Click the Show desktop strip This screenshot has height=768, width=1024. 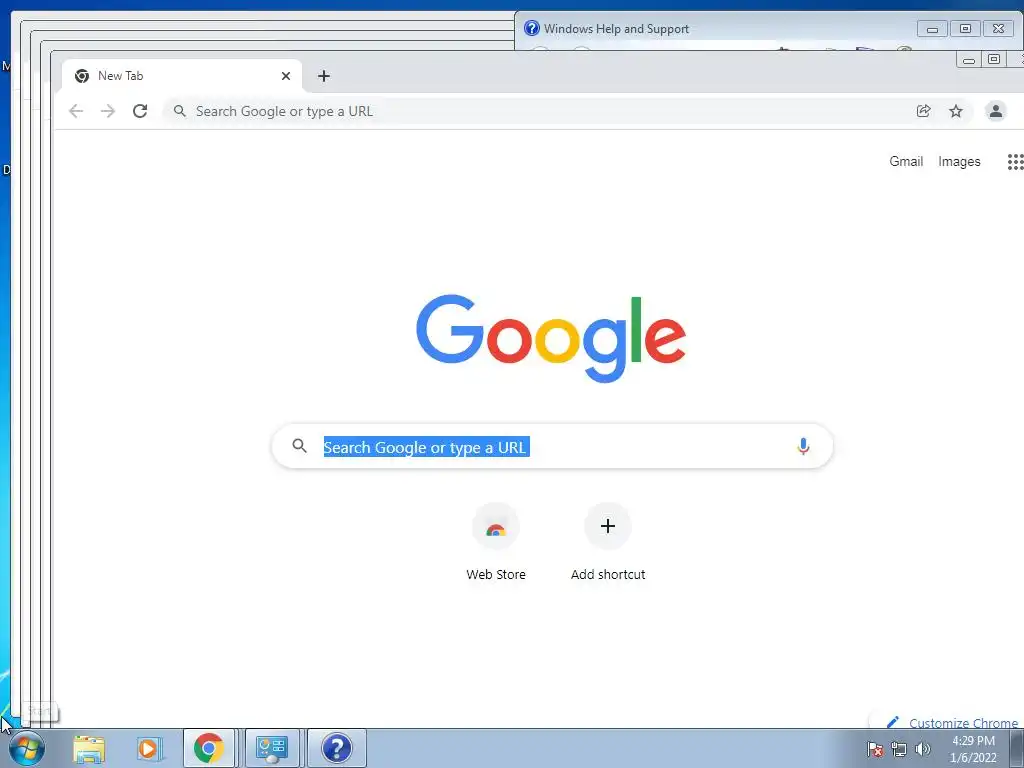[x=1017, y=748]
